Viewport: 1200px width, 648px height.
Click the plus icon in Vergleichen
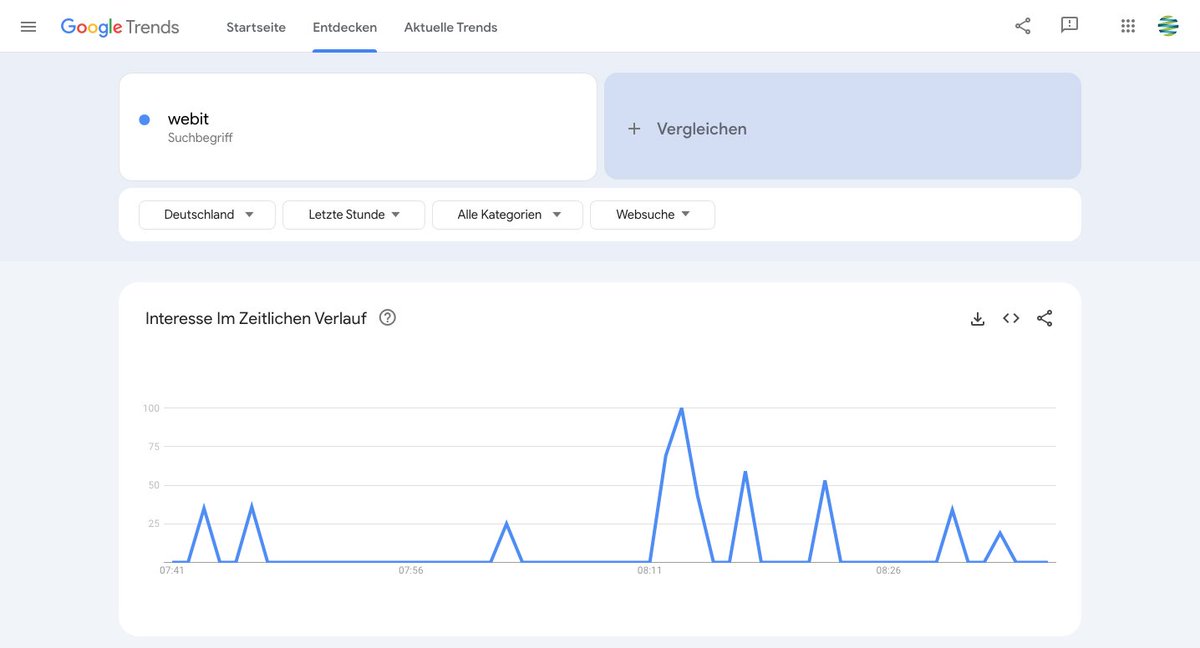point(634,129)
